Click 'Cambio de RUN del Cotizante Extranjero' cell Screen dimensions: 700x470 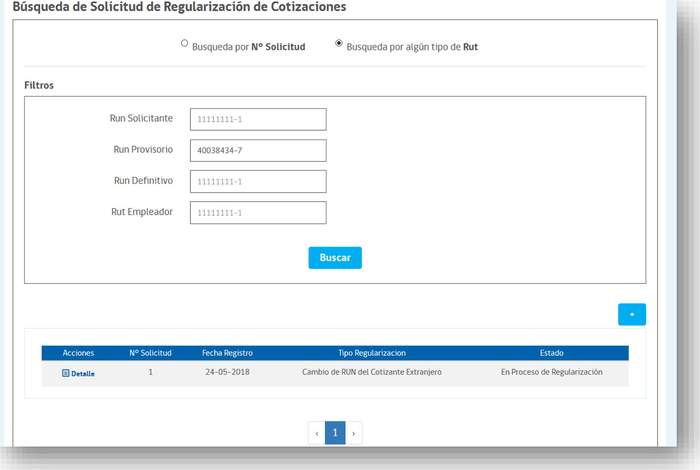tap(372, 372)
